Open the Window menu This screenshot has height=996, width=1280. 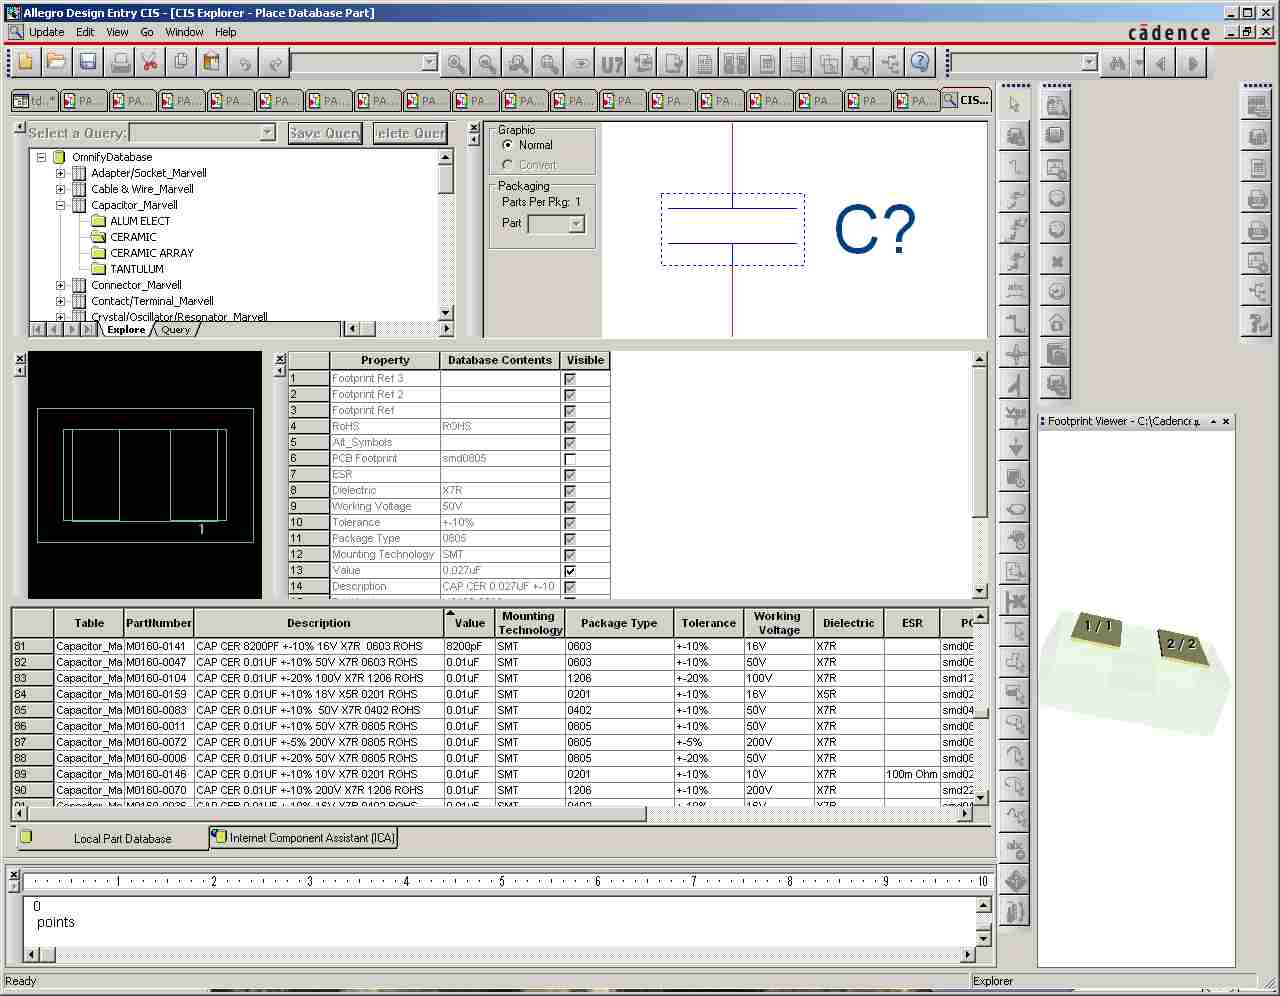[184, 32]
